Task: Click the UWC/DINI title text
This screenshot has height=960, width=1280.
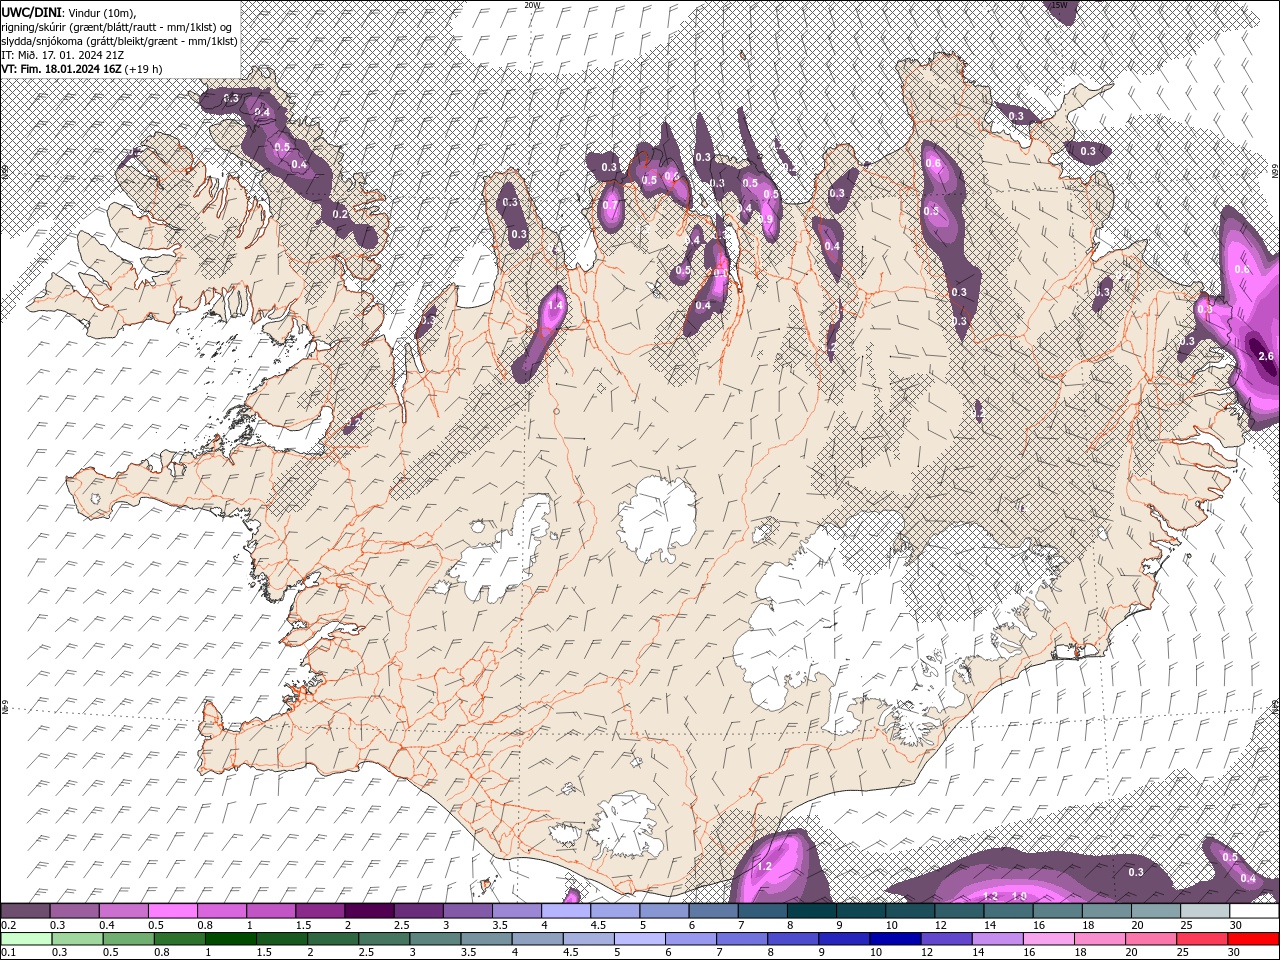Action: coord(31,12)
